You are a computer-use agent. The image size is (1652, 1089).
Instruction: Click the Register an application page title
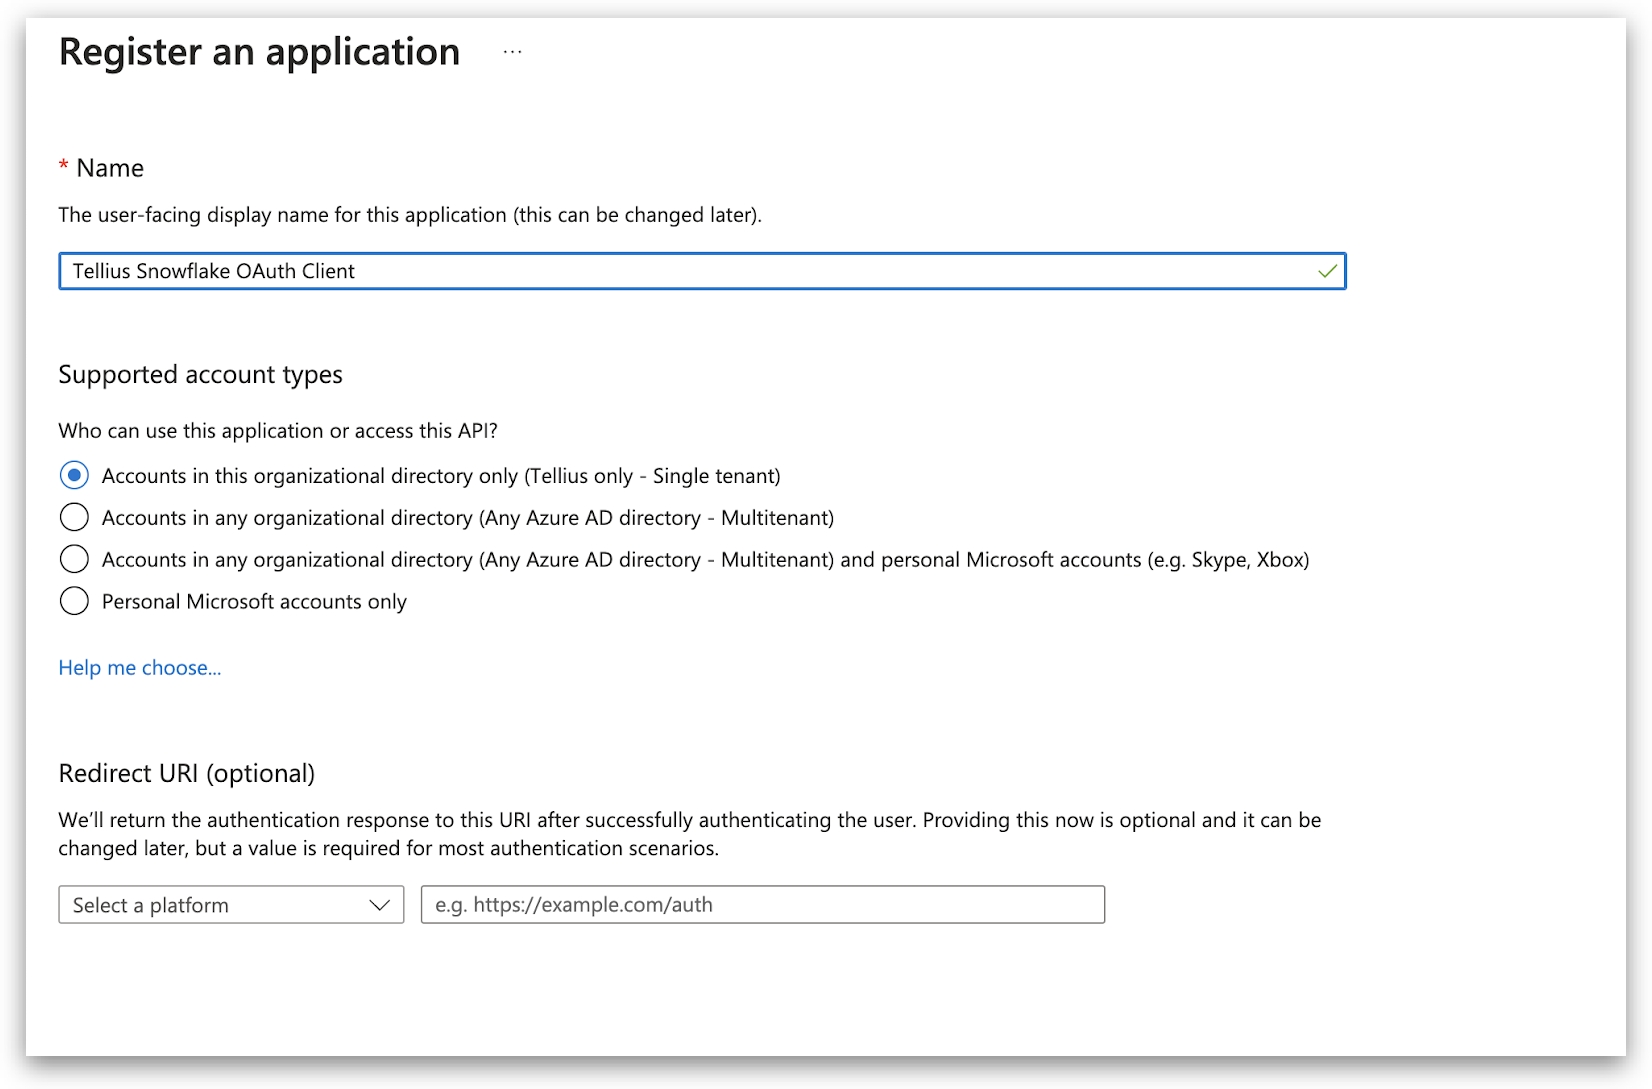click(x=259, y=52)
